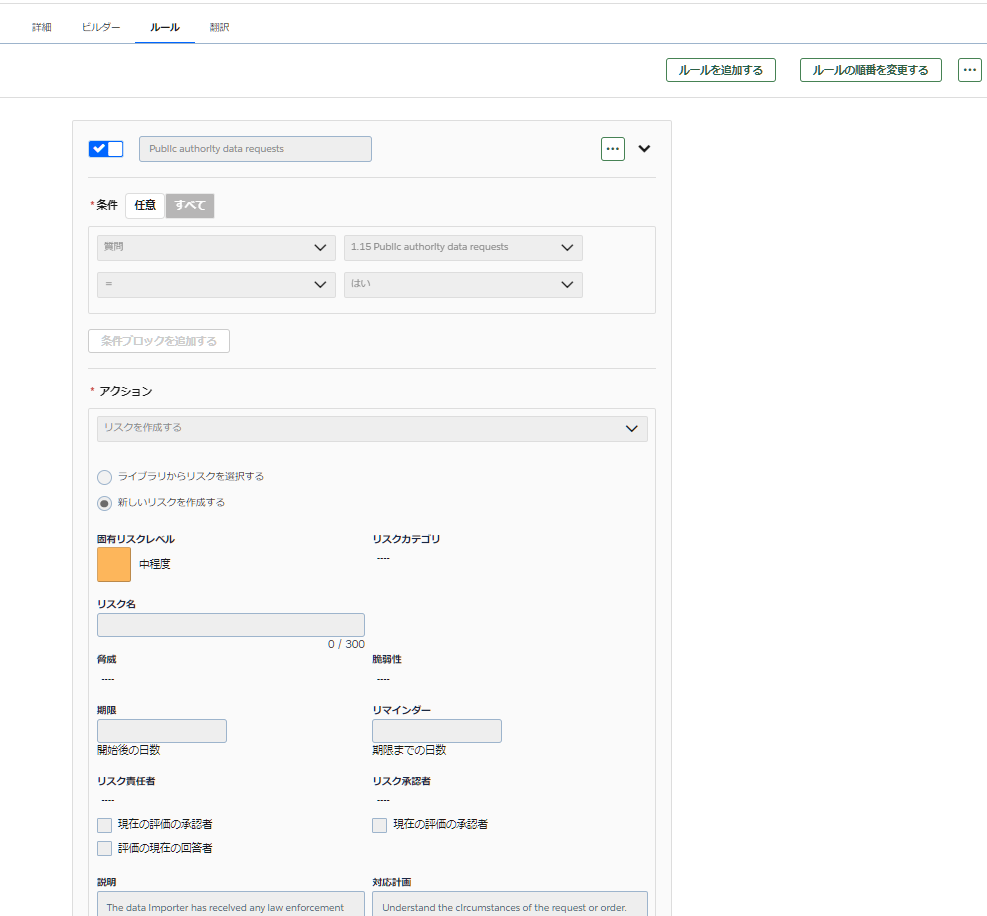Open the 詳細 tab
The image size is (987, 916).
pyautogui.click(x=42, y=27)
